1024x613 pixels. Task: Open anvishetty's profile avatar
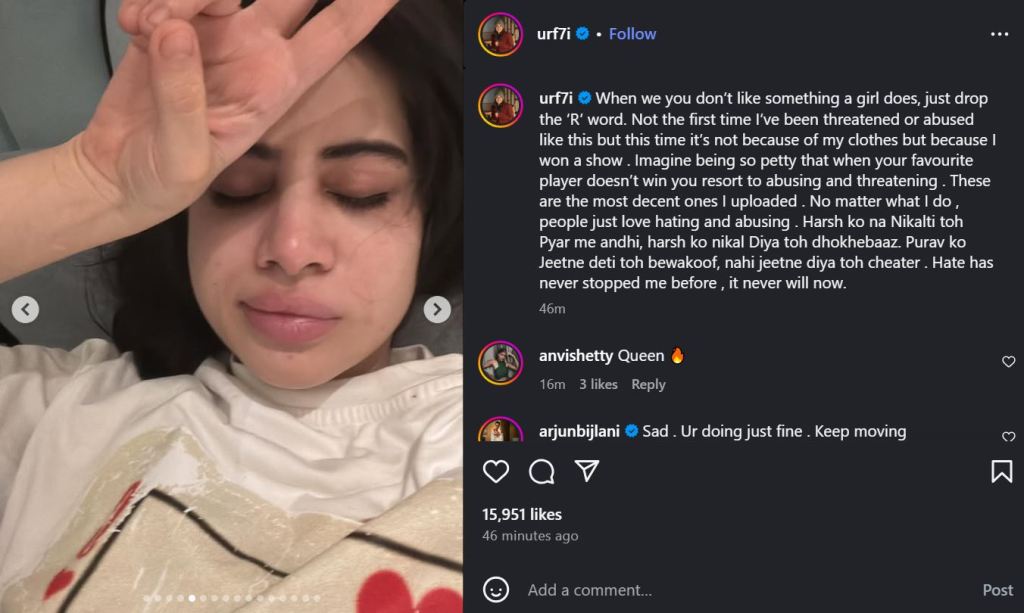[501, 362]
